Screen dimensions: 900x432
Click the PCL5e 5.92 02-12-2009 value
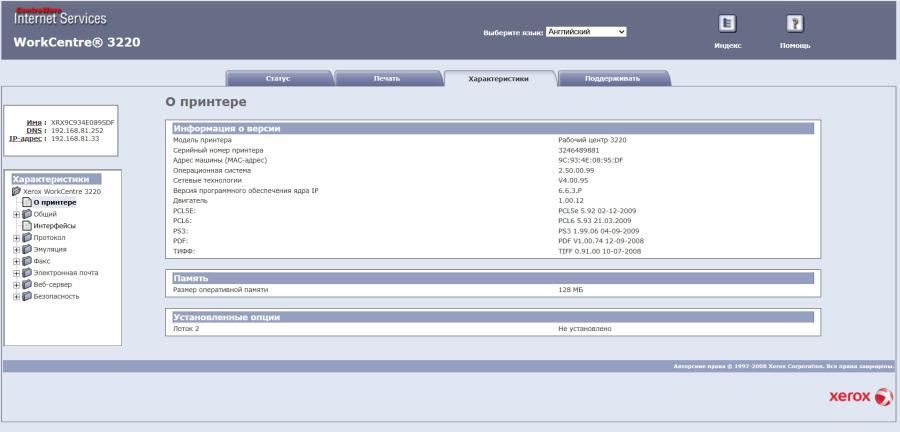coord(597,211)
